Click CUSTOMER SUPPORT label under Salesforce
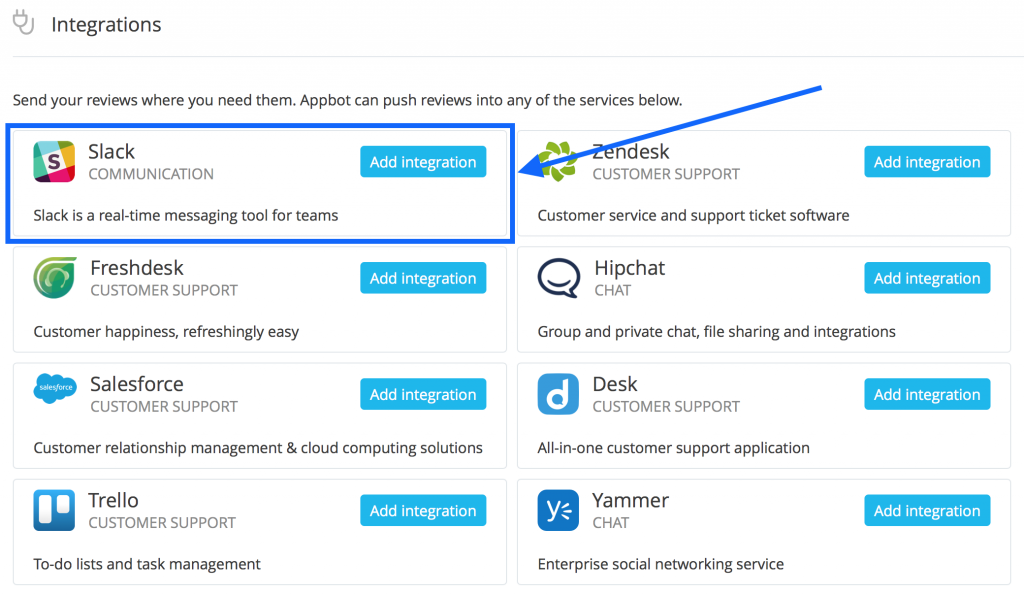 164,406
